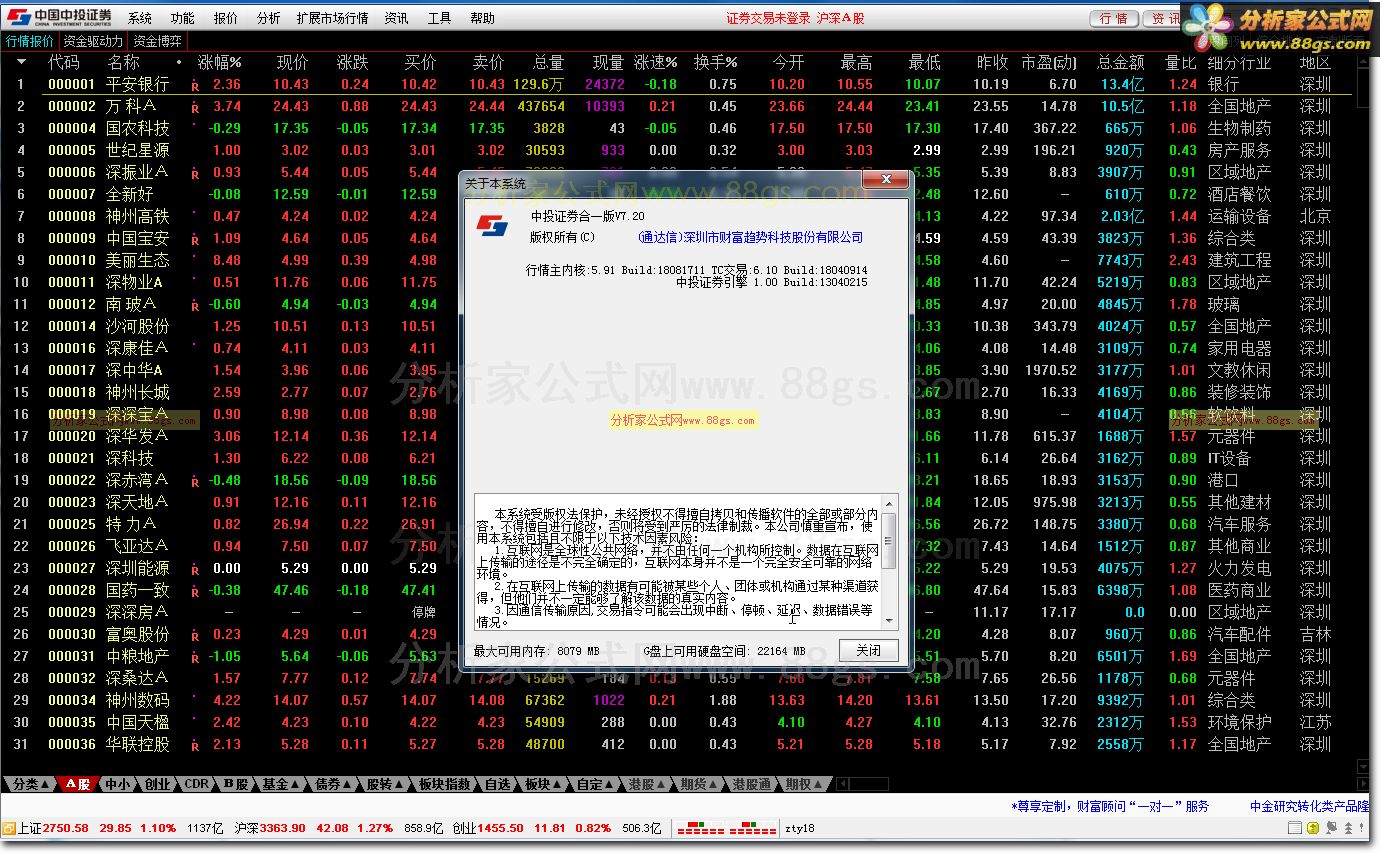Click the 中国中投证券 logo in title bar
This screenshot has width=1382, height=854.
point(59,17)
